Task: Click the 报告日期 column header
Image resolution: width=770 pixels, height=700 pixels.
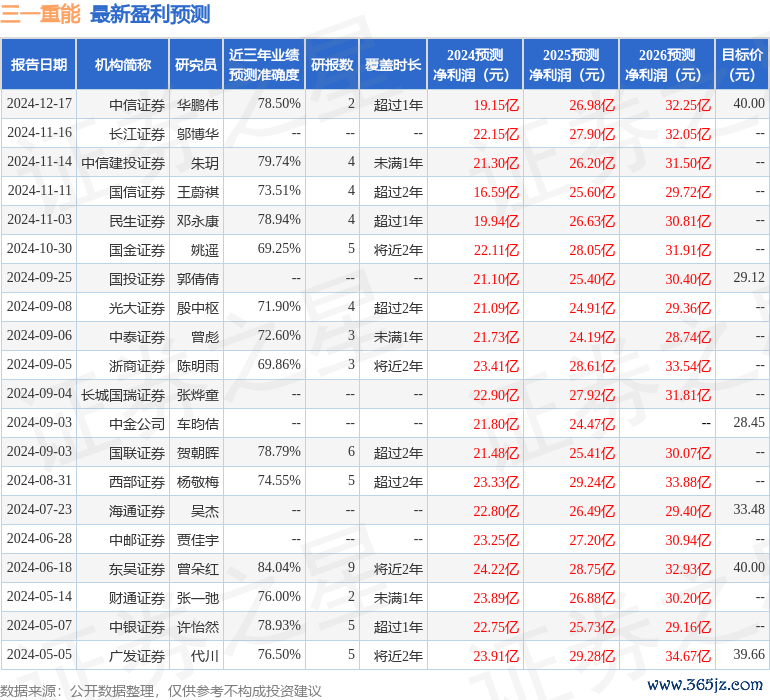Action: click(39, 64)
